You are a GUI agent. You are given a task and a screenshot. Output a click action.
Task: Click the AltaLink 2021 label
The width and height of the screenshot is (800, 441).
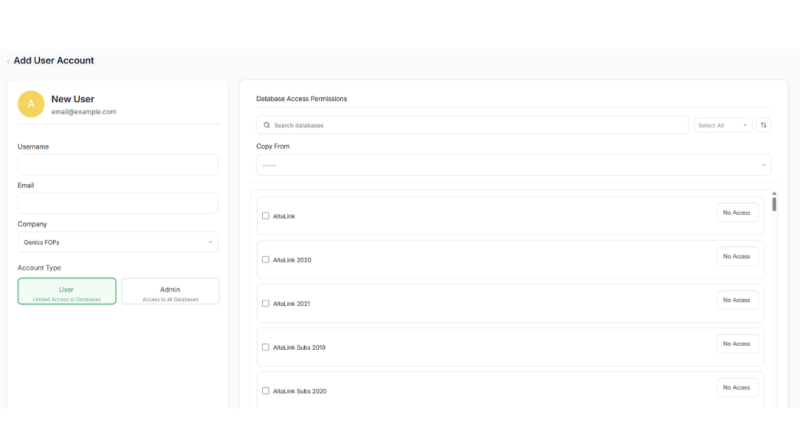pyautogui.click(x=291, y=304)
